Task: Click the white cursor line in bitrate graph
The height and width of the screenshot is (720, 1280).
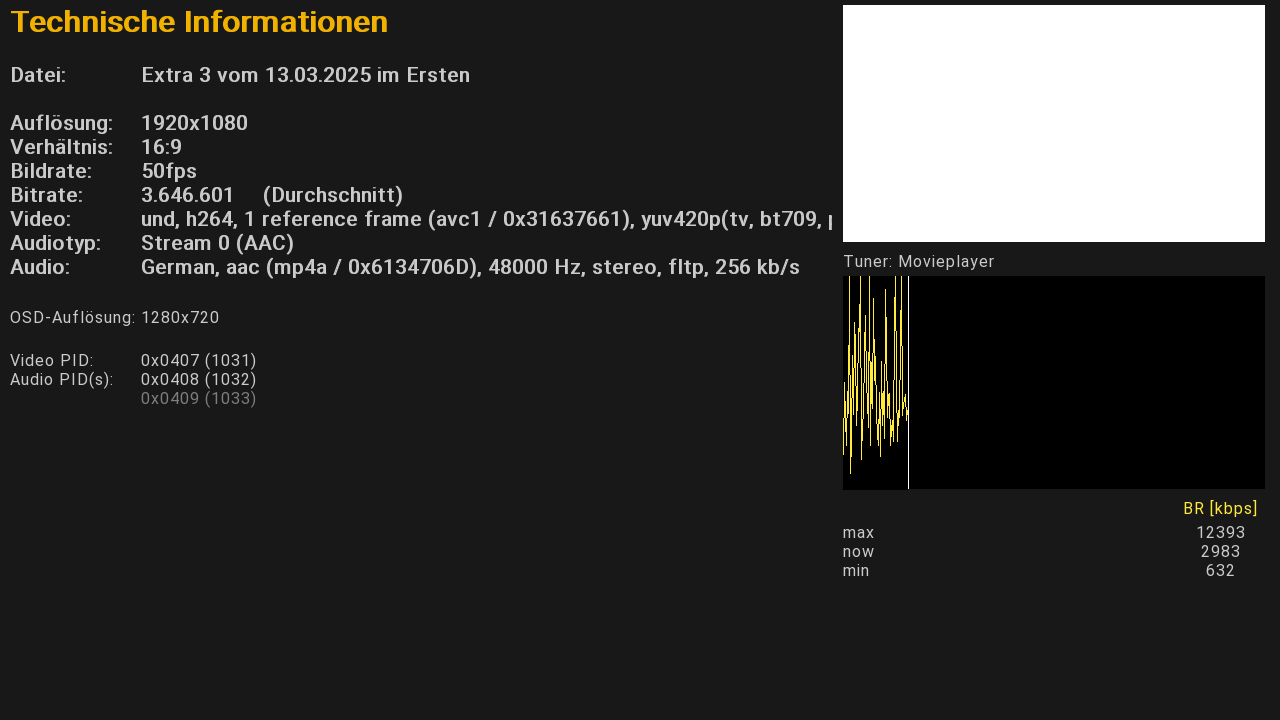Action: coord(908,382)
